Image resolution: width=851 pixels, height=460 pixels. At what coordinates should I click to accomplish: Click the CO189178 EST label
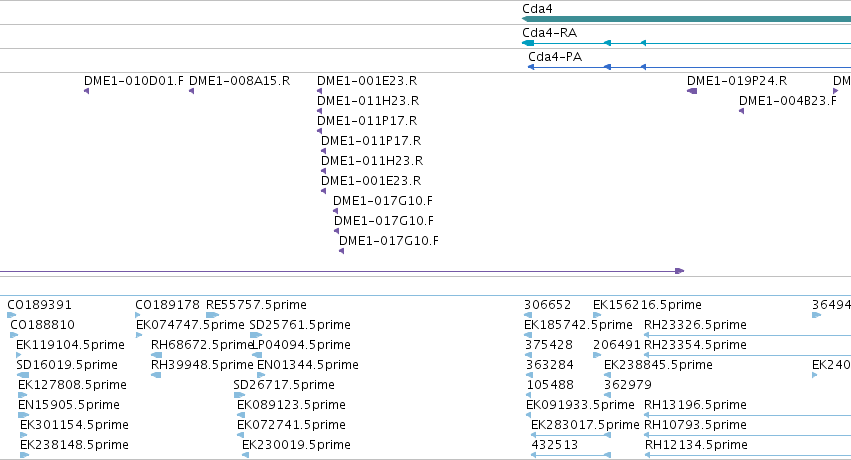pyautogui.click(x=167, y=305)
